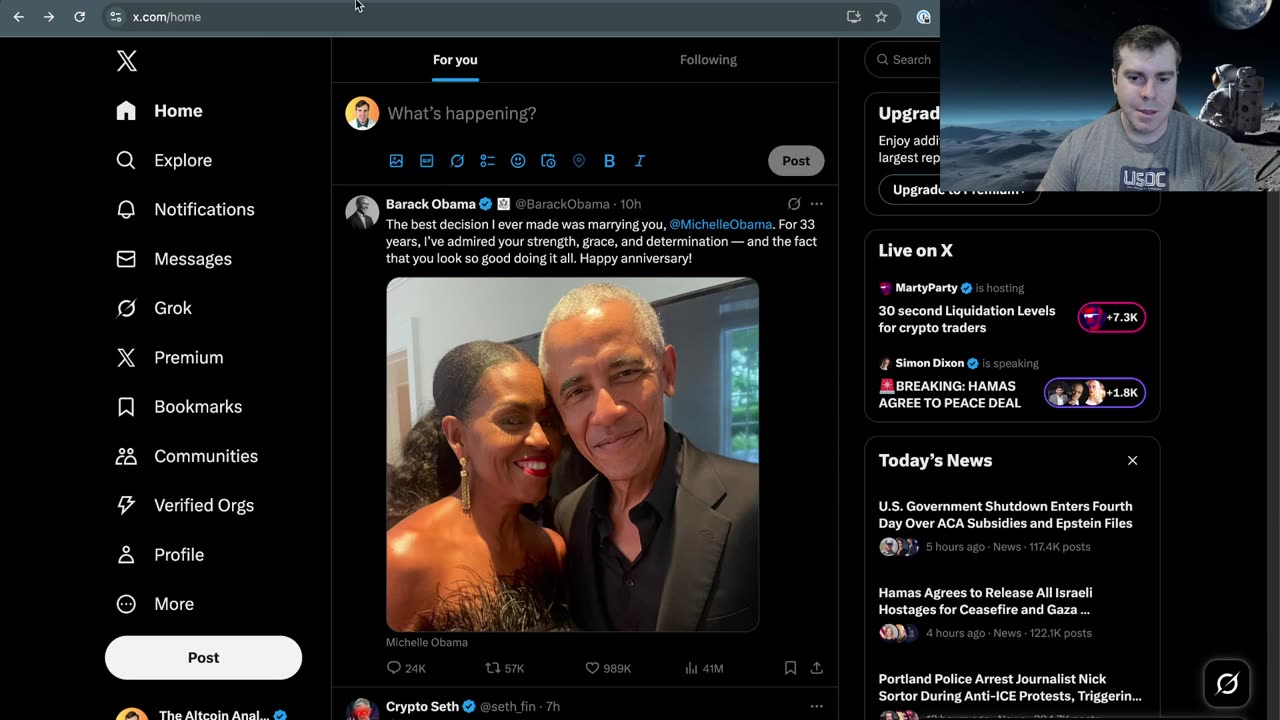Open more options on Obama post

pos(817,204)
